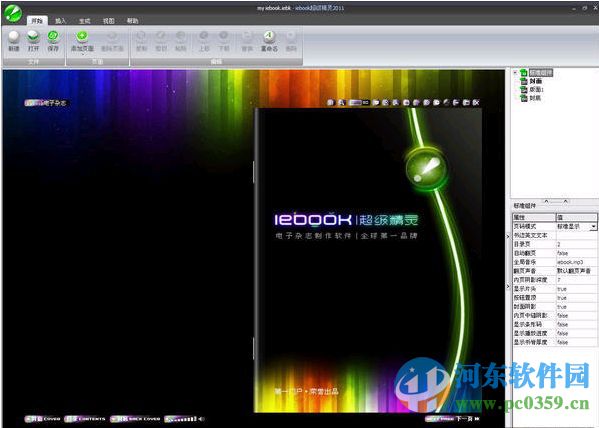Screen dimensions: 599x428
Task: Jump to 目录 Contents in preview
Action: [85, 419]
